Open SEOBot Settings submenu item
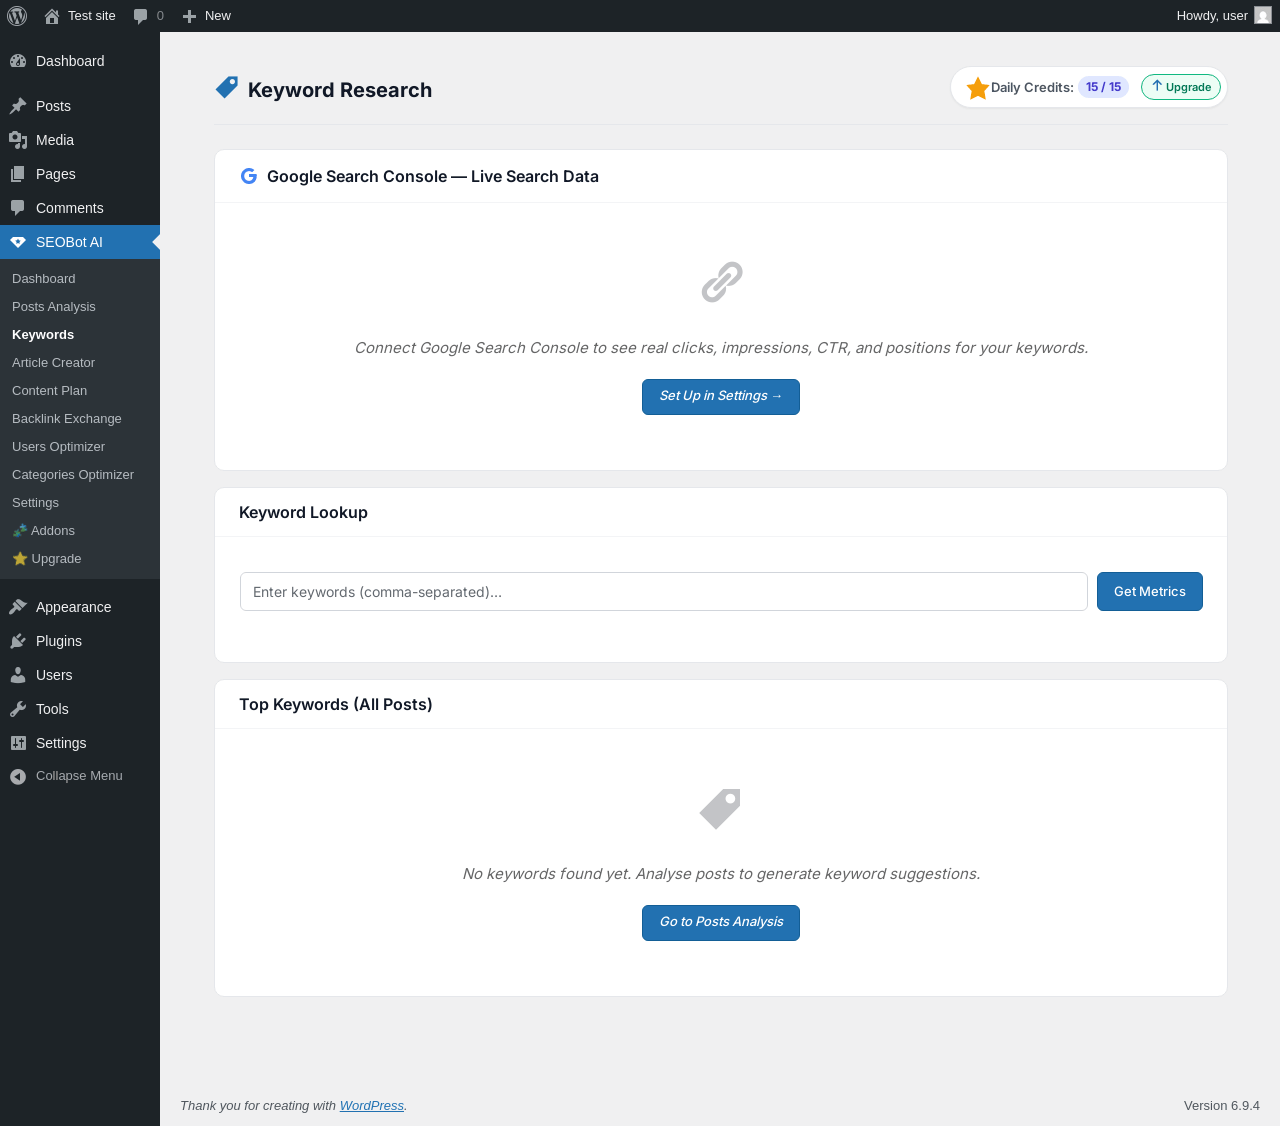This screenshot has height=1126, width=1280. click(36, 503)
